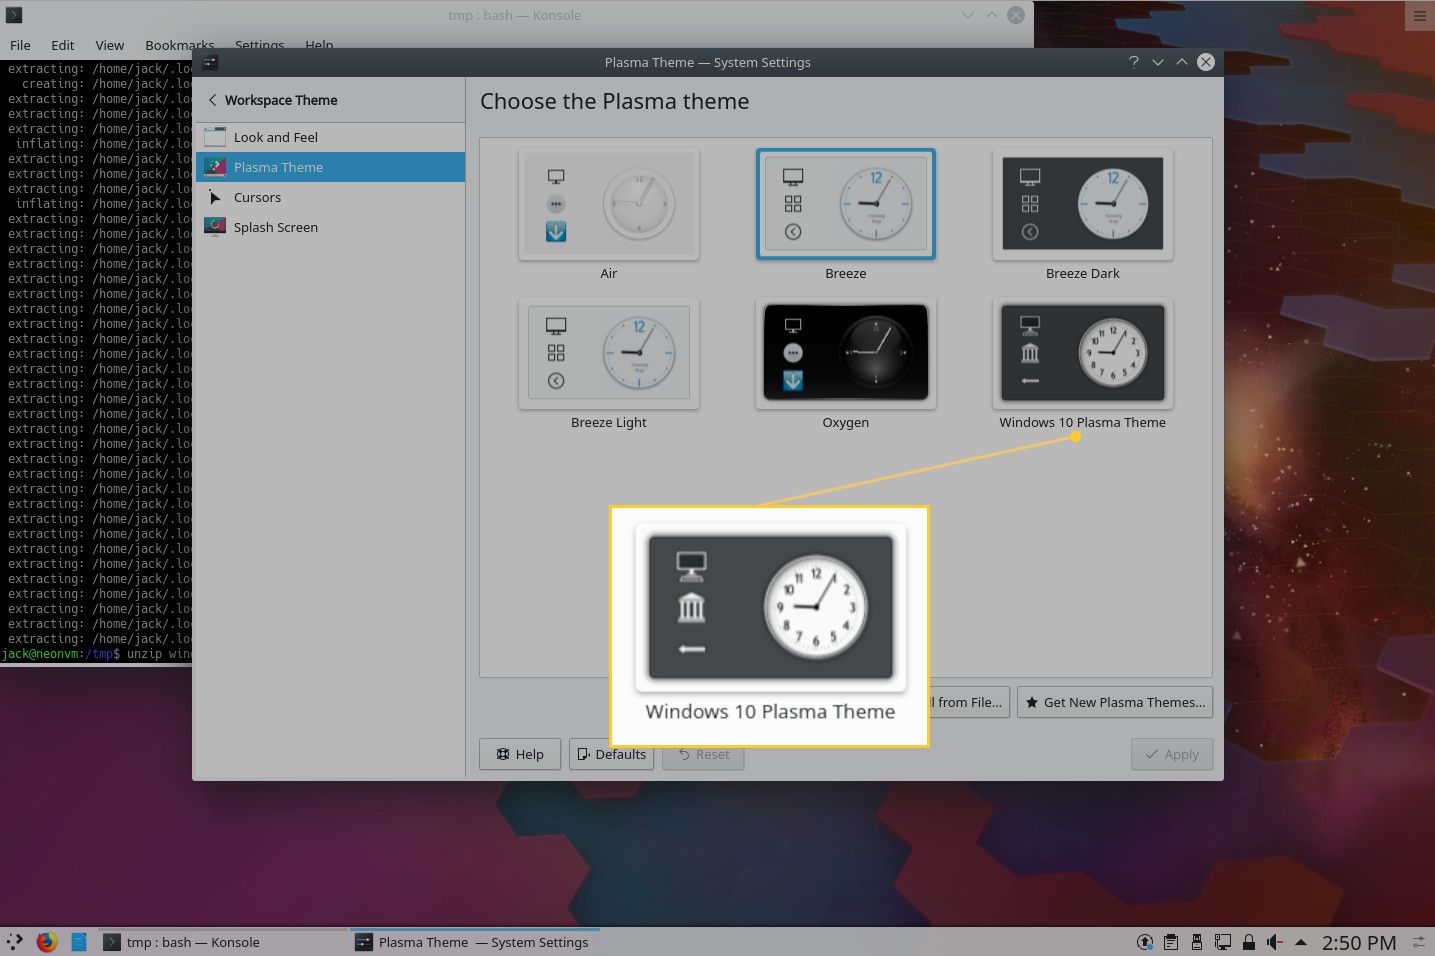
Task: Click the Konsole command prompt line
Action: coord(96,654)
